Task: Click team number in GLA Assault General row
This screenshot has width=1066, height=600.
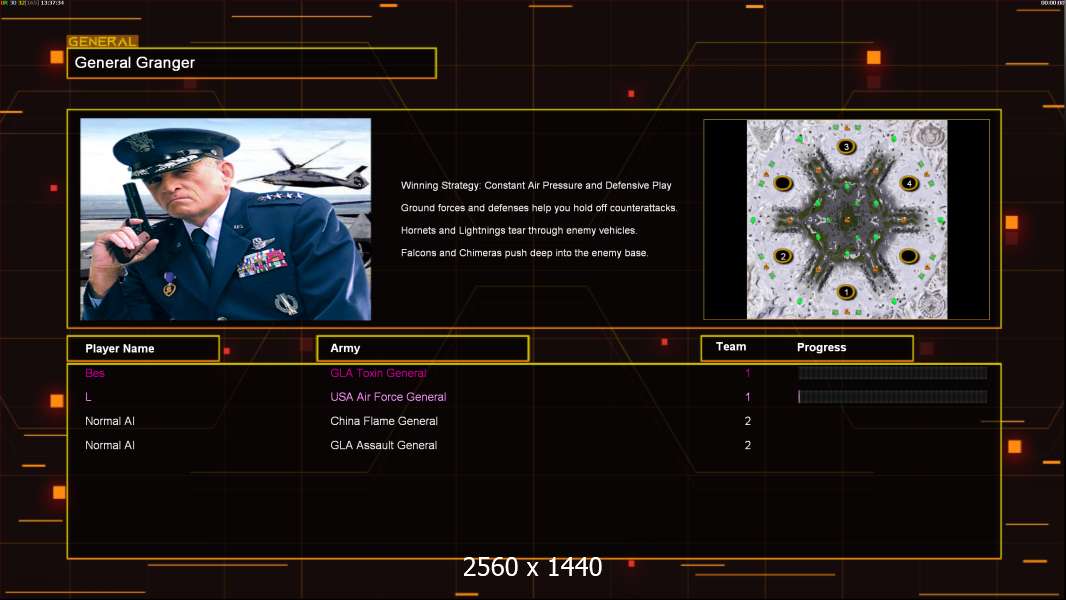Action: coord(748,445)
